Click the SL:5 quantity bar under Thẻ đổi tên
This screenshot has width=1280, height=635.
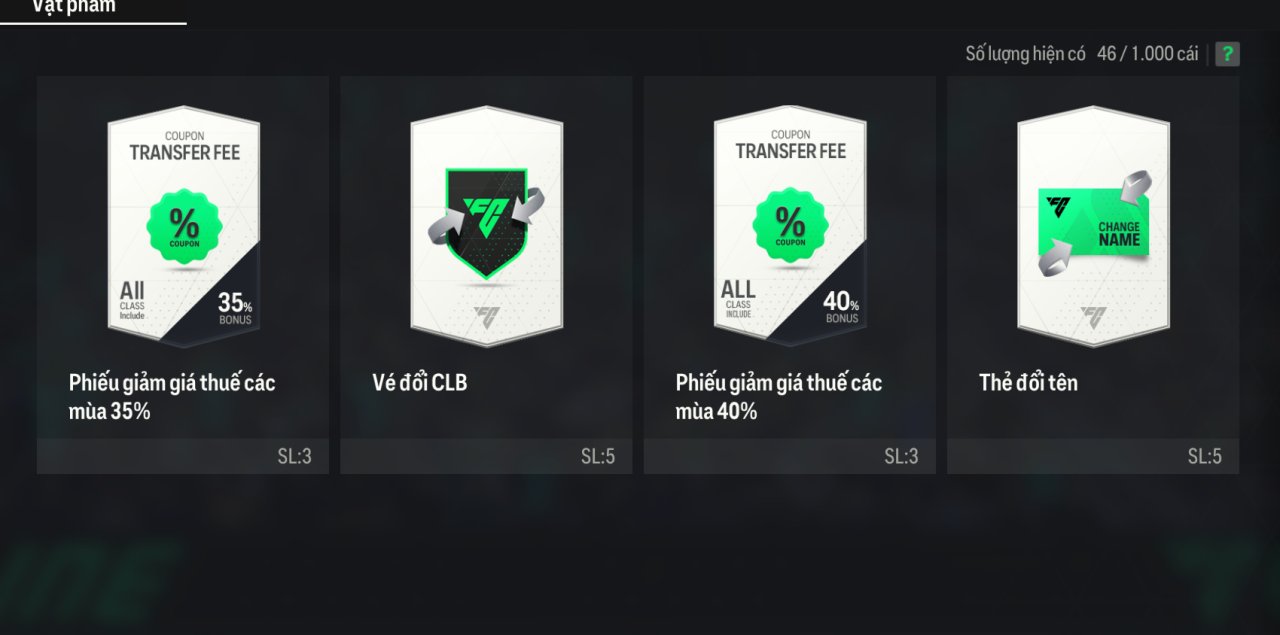click(1093, 456)
